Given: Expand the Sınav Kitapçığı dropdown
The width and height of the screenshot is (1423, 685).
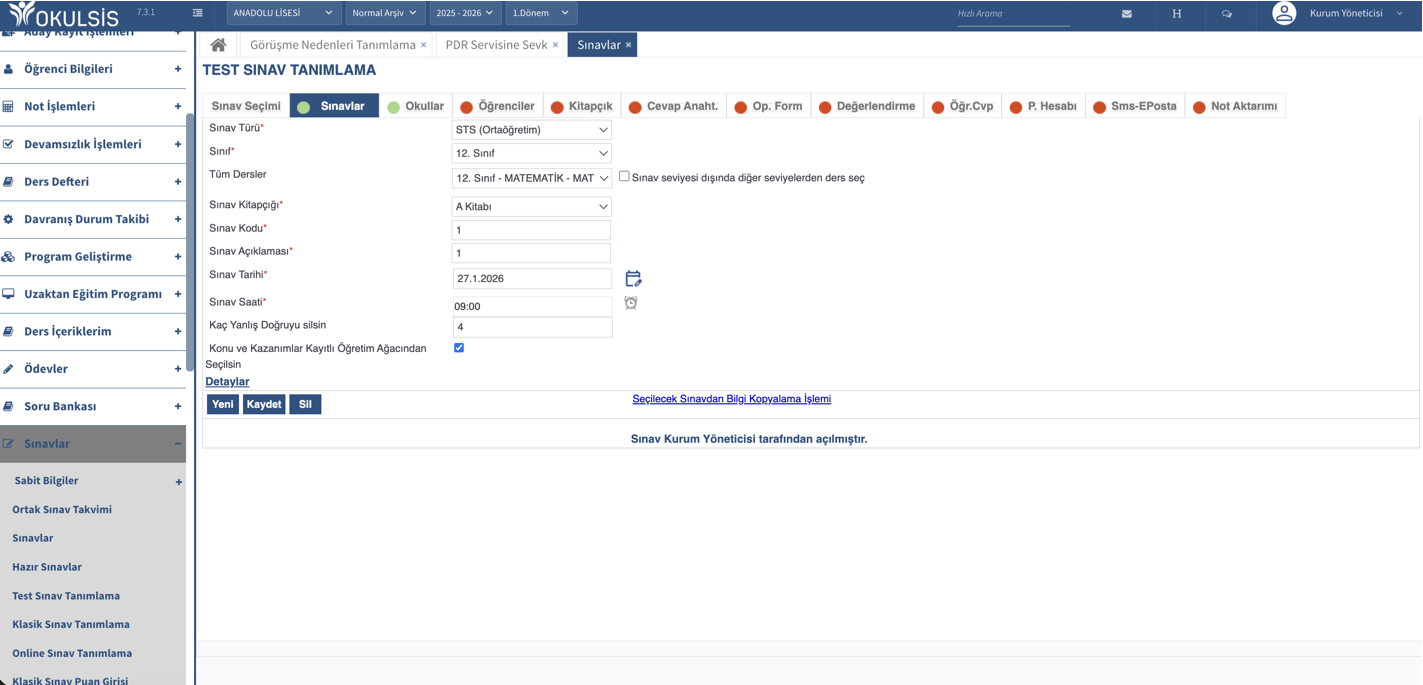Looking at the screenshot, I should pyautogui.click(x=531, y=207).
